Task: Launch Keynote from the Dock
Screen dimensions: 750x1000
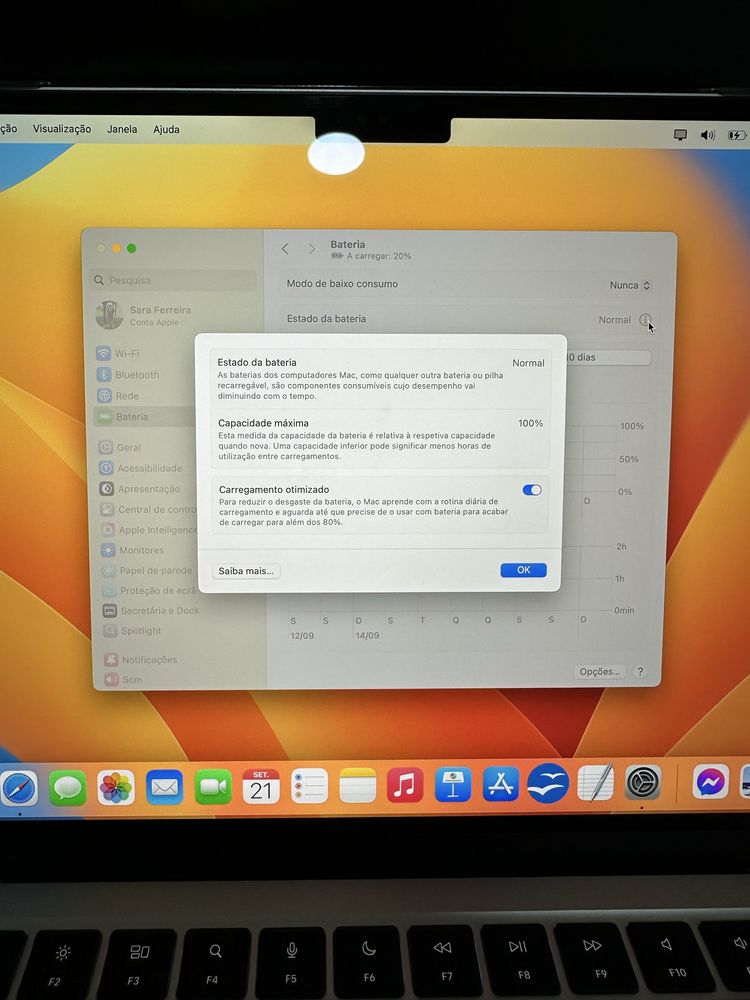Action: click(x=453, y=784)
